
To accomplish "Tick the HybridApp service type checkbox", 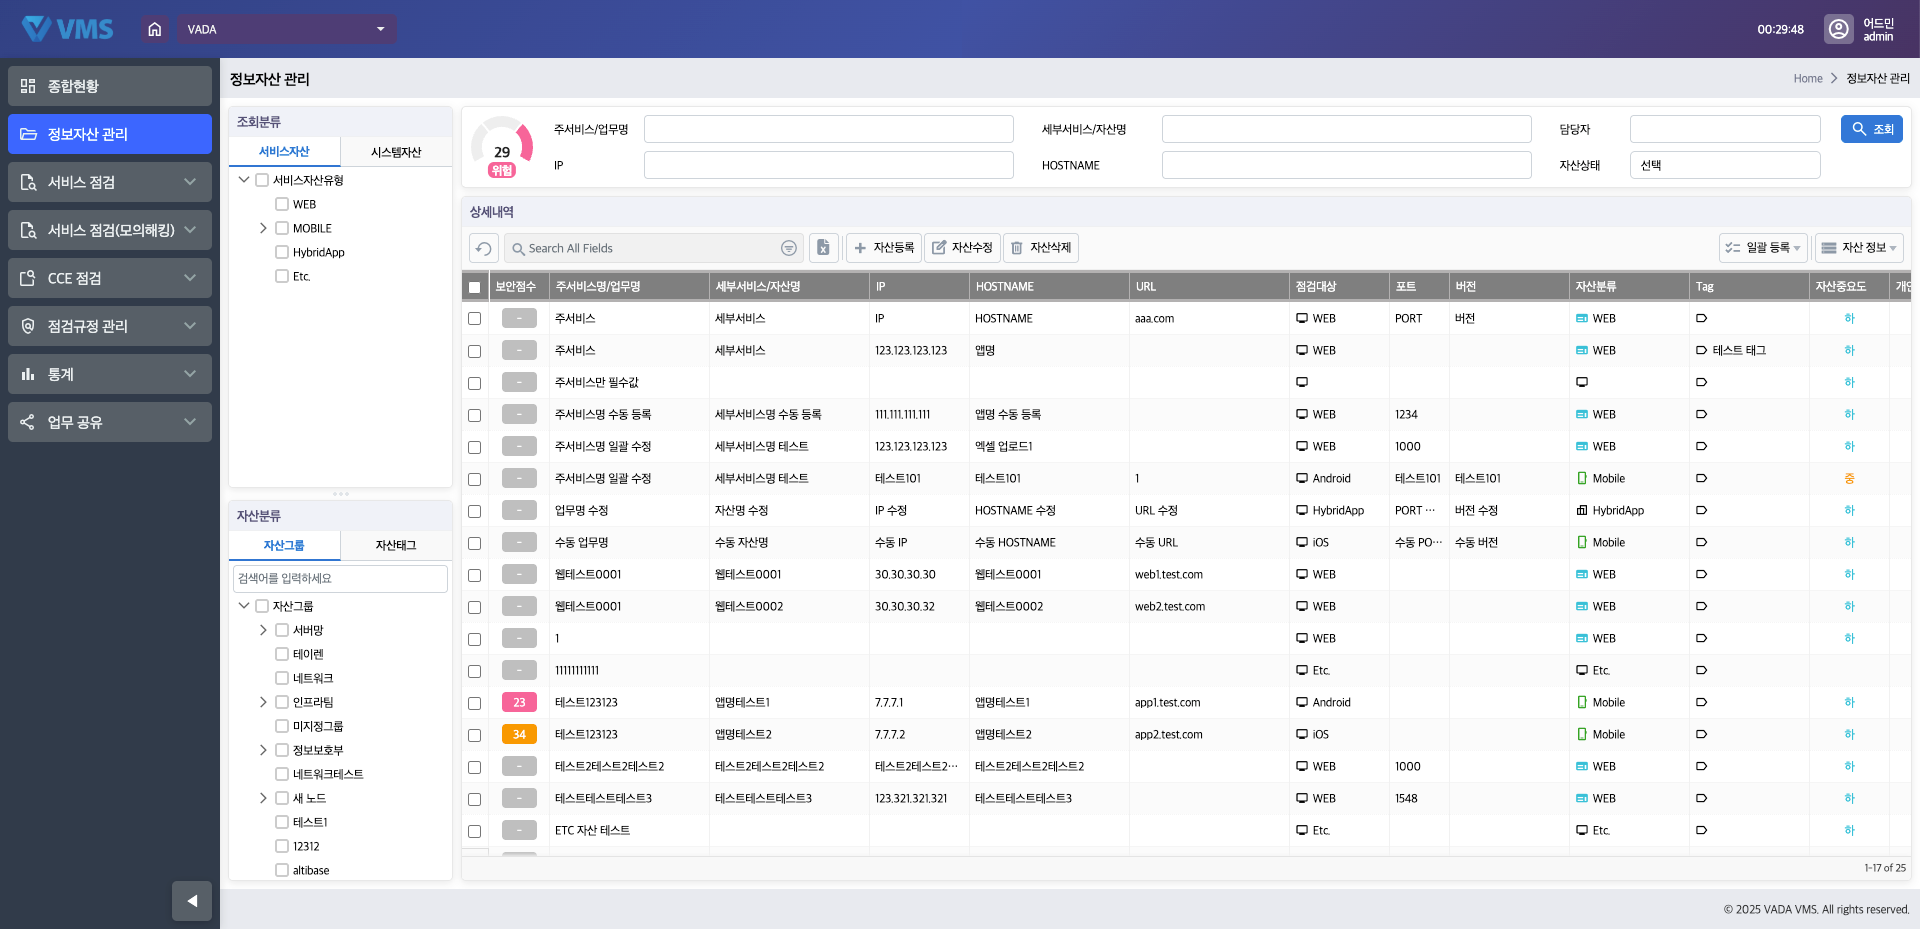I will coord(282,252).
